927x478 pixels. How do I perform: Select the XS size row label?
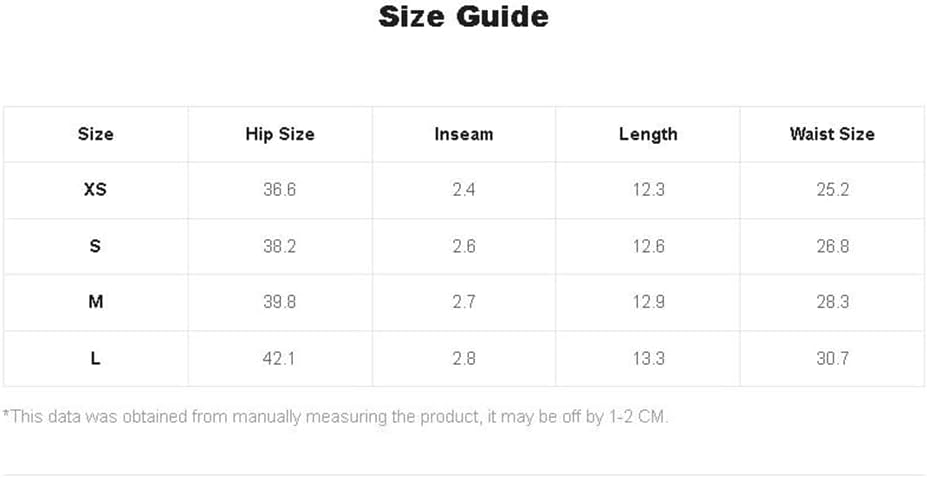tap(95, 190)
